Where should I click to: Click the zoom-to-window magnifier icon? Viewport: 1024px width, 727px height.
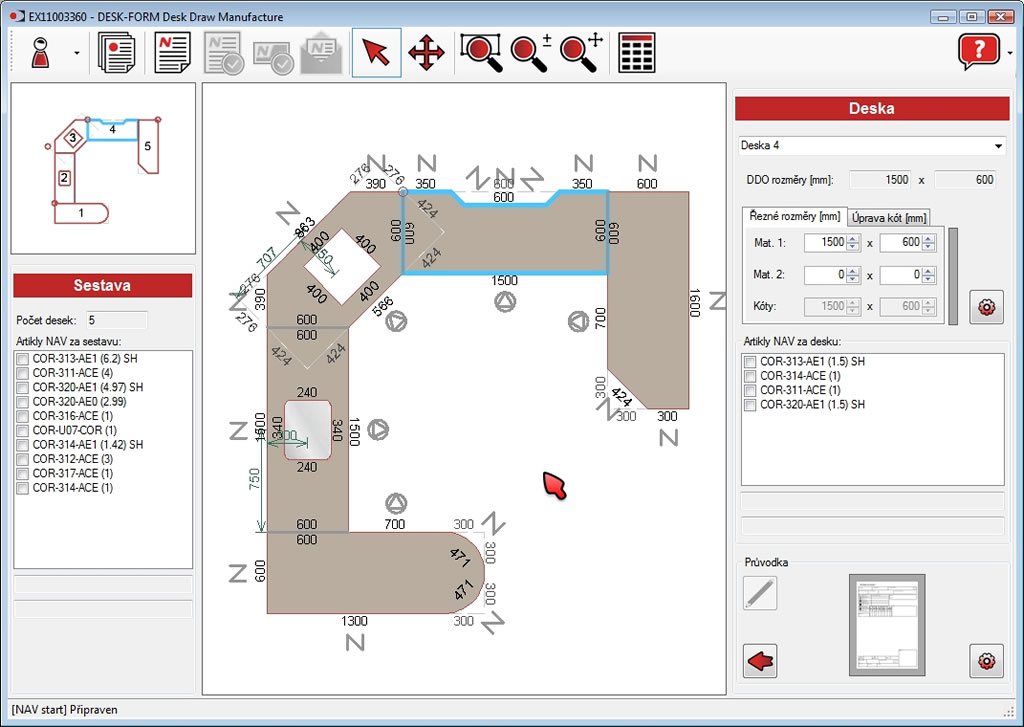click(481, 53)
